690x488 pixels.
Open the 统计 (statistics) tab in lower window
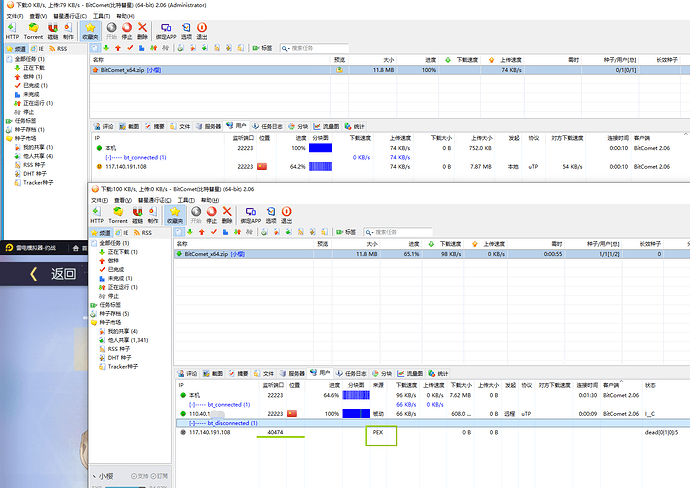[438, 374]
